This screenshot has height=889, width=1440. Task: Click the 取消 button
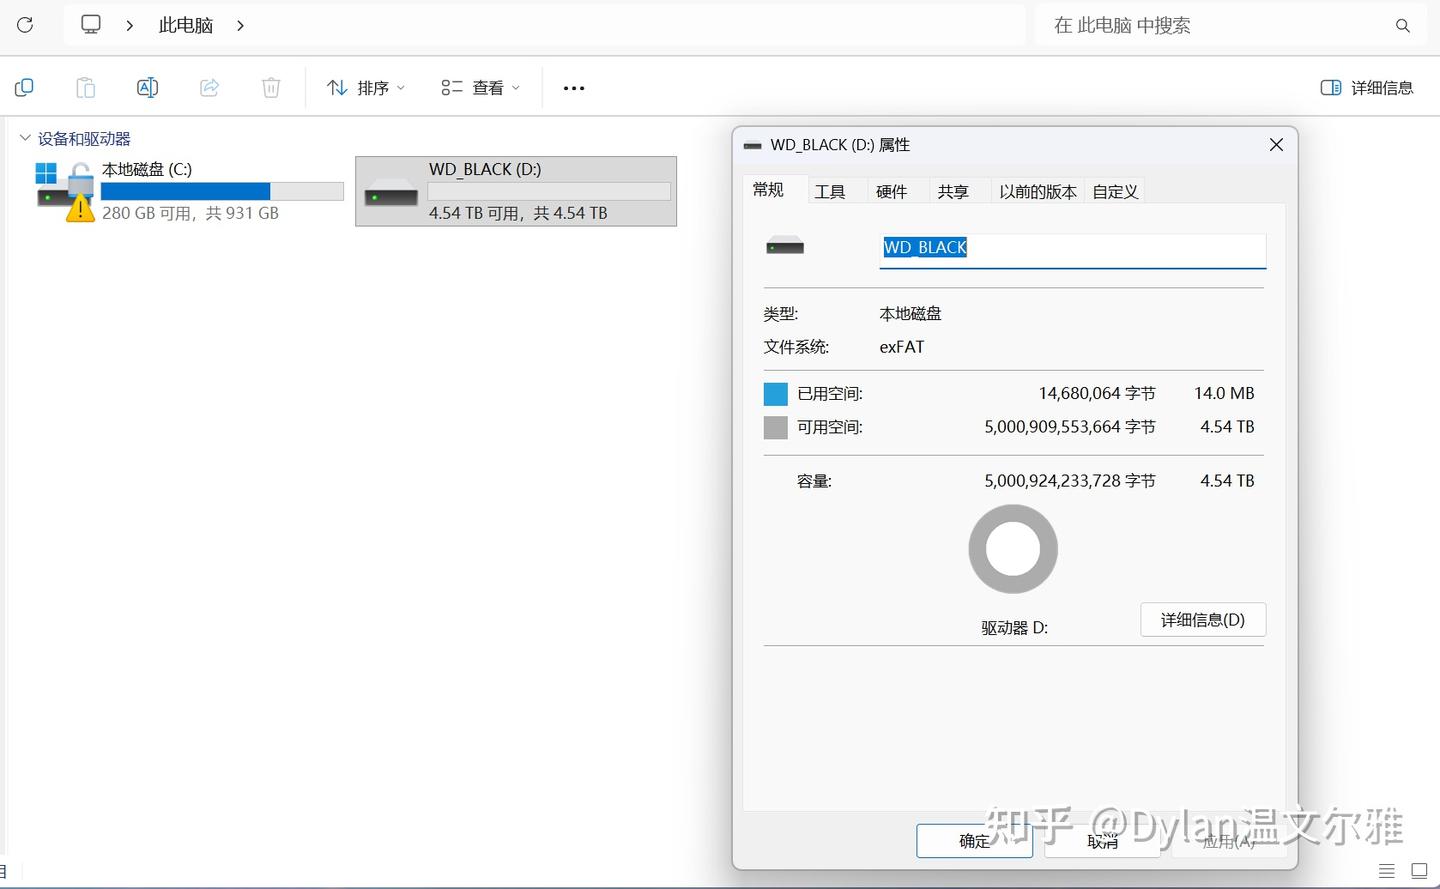(x=1102, y=841)
